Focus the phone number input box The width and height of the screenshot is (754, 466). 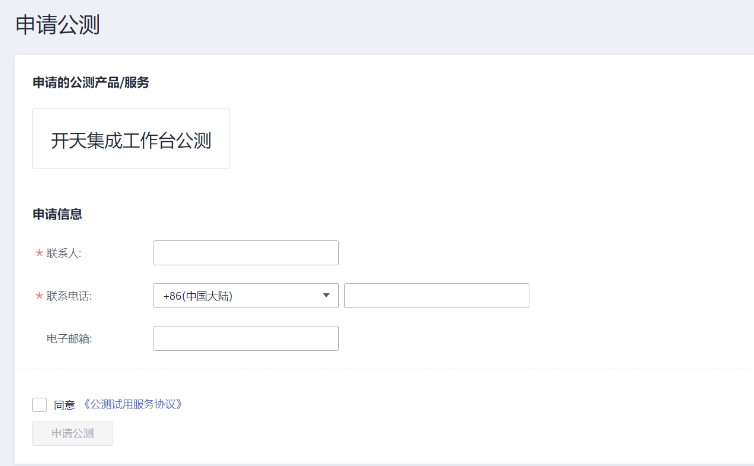click(x=436, y=296)
